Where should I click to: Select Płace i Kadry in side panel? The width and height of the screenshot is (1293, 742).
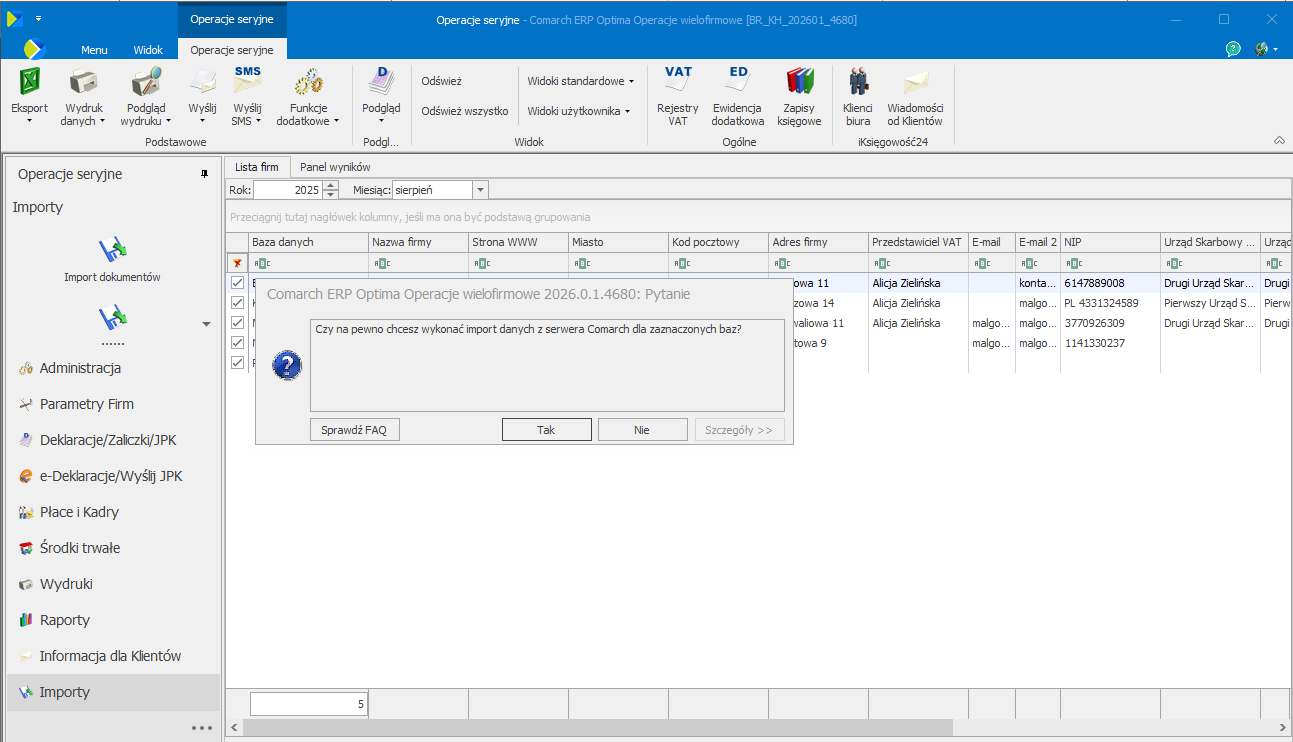[112, 512]
